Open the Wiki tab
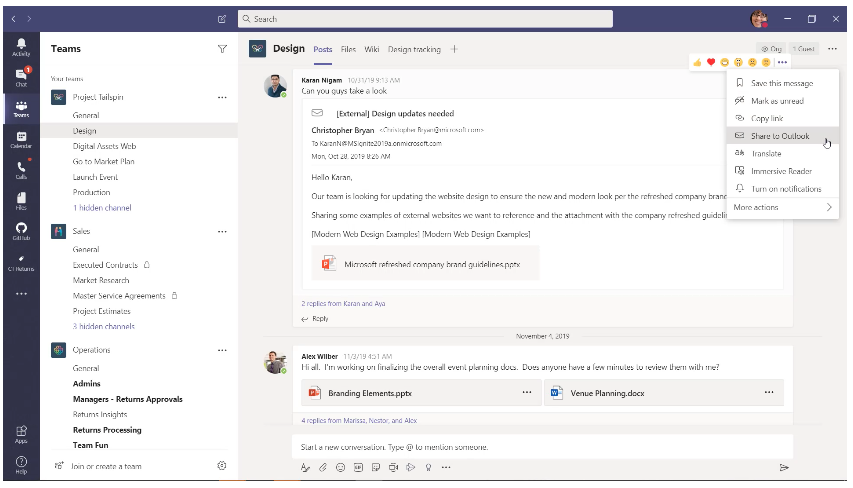The width and height of the screenshot is (853, 488). [x=372, y=50]
